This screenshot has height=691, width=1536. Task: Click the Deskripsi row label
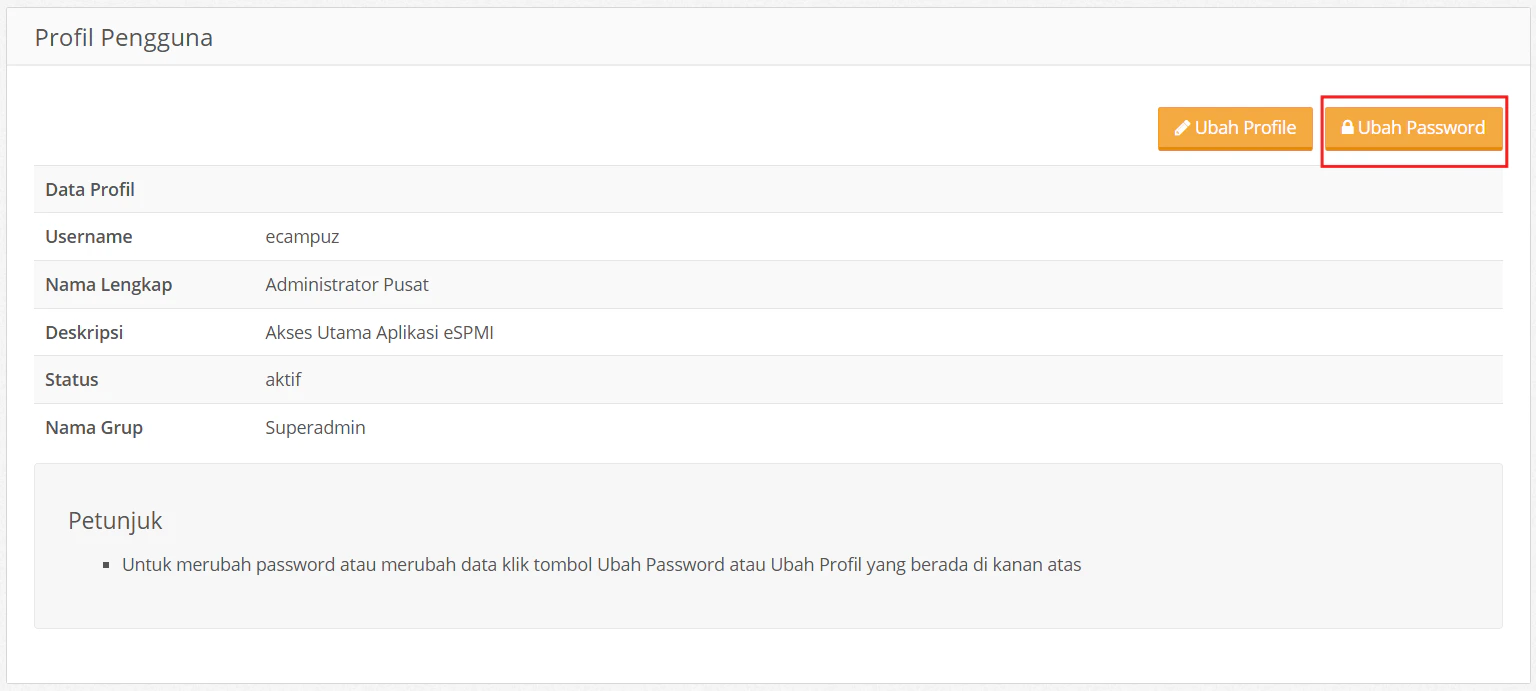pos(83,332)
